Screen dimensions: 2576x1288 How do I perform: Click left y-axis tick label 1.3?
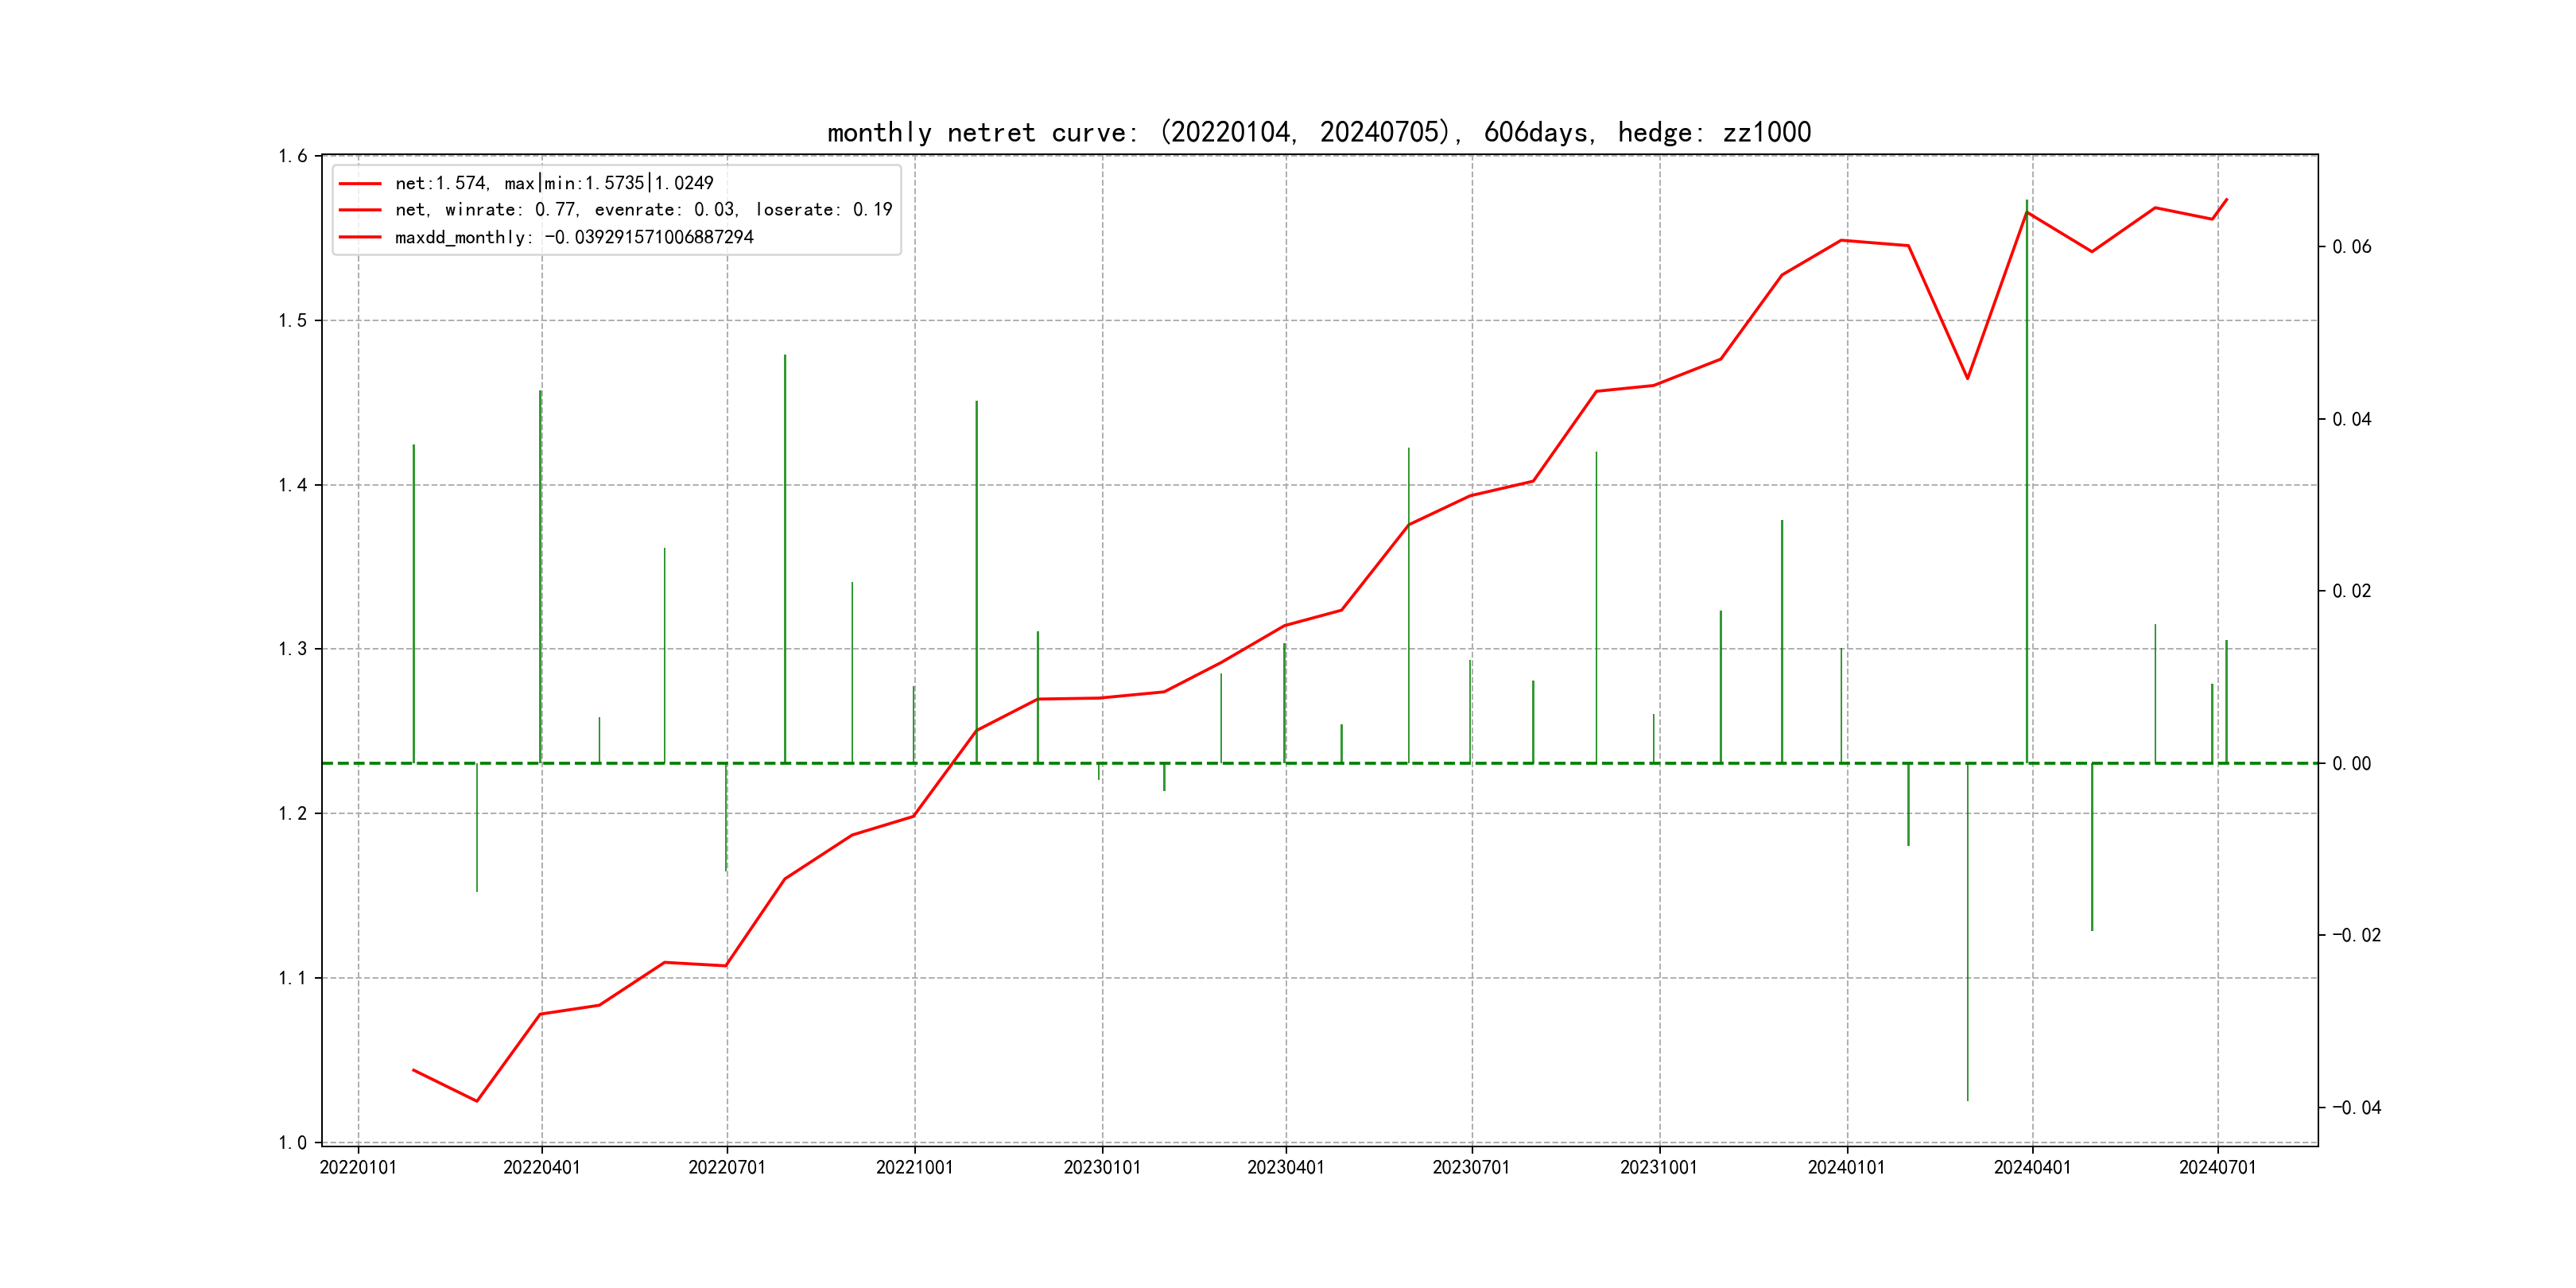[293, 649]
